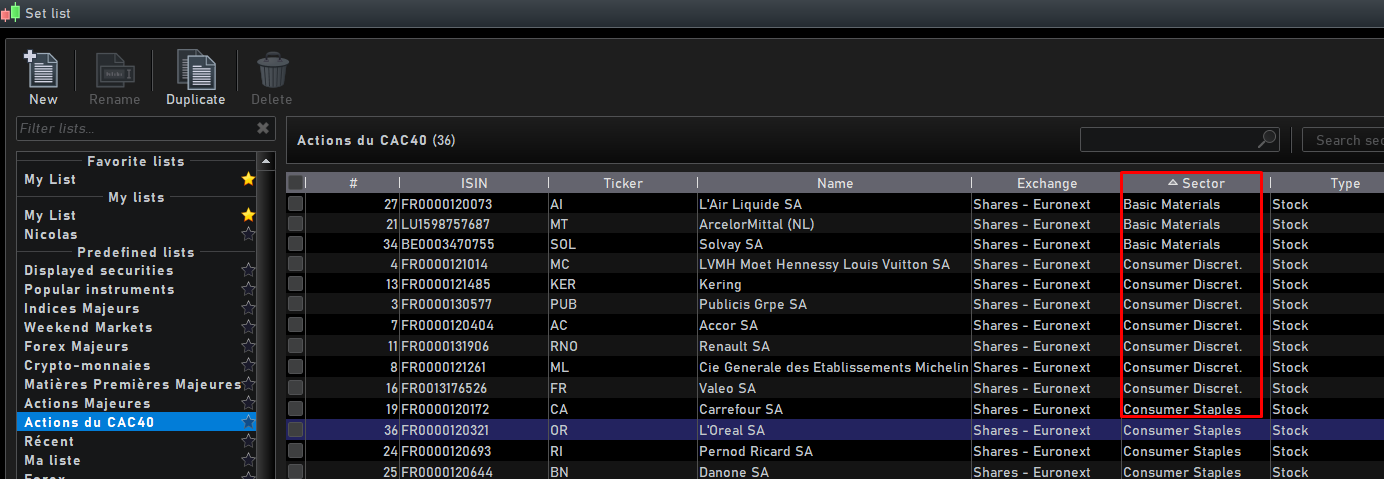Unstar My List under Favorite lists
The height and width of the screenshot is (479, 1384).
(x=248, y=179)
